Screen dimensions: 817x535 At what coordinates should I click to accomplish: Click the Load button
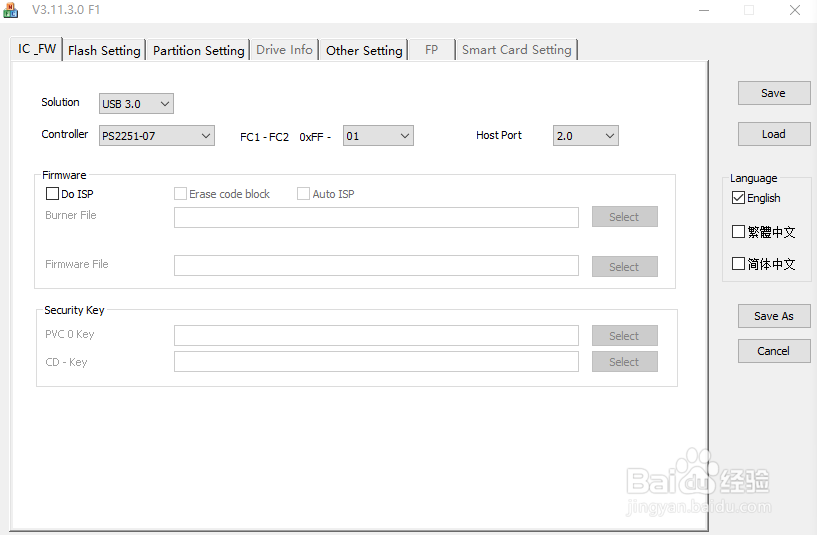[x=774, y=134]
